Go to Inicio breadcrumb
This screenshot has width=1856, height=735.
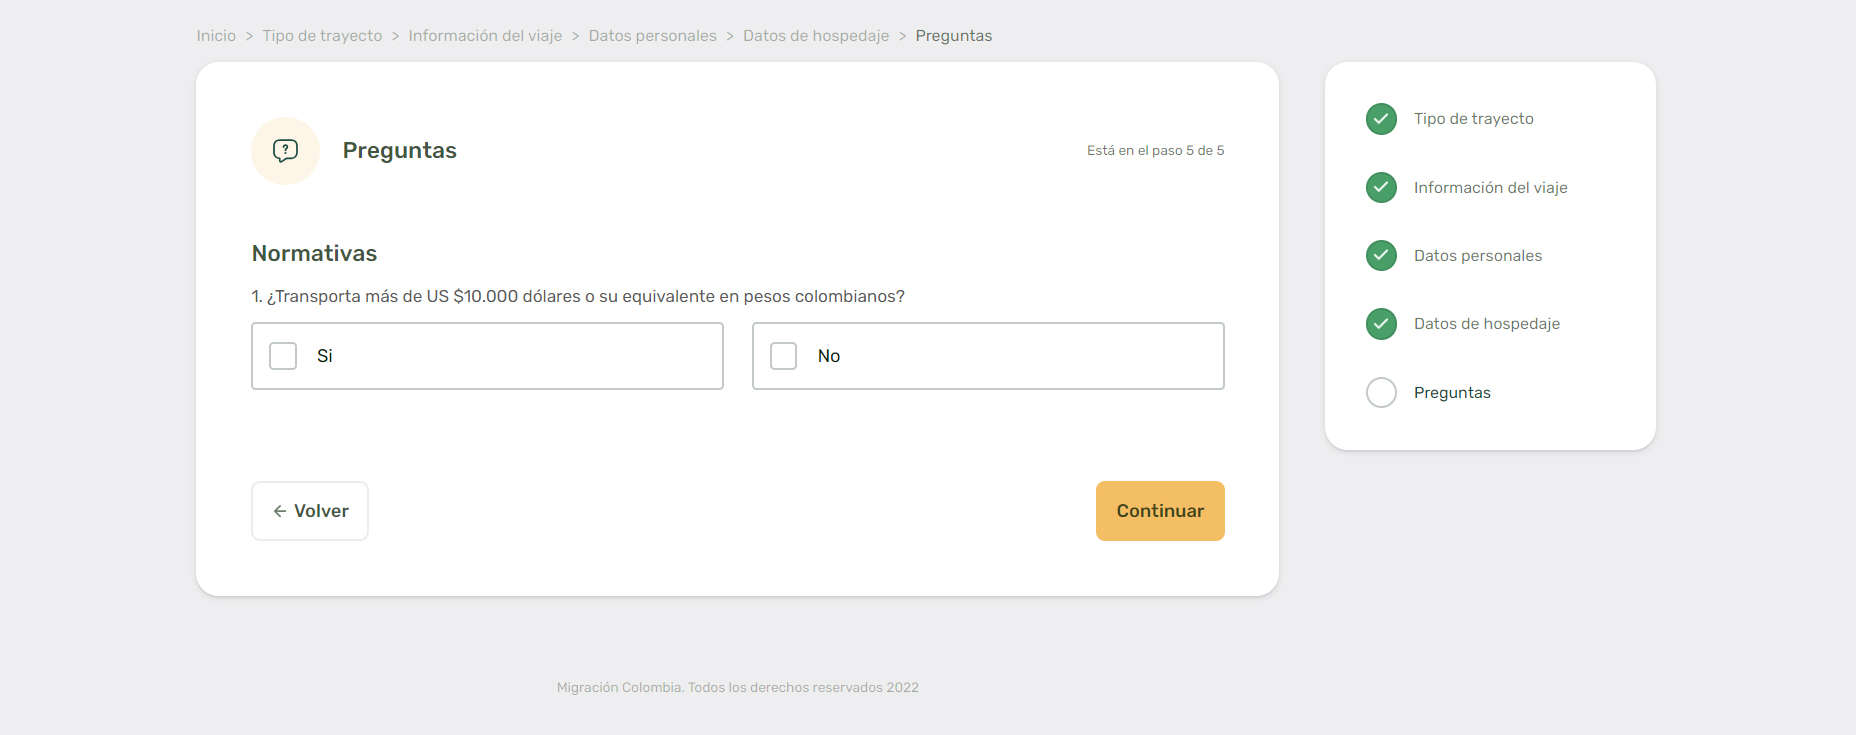(216, 36)
